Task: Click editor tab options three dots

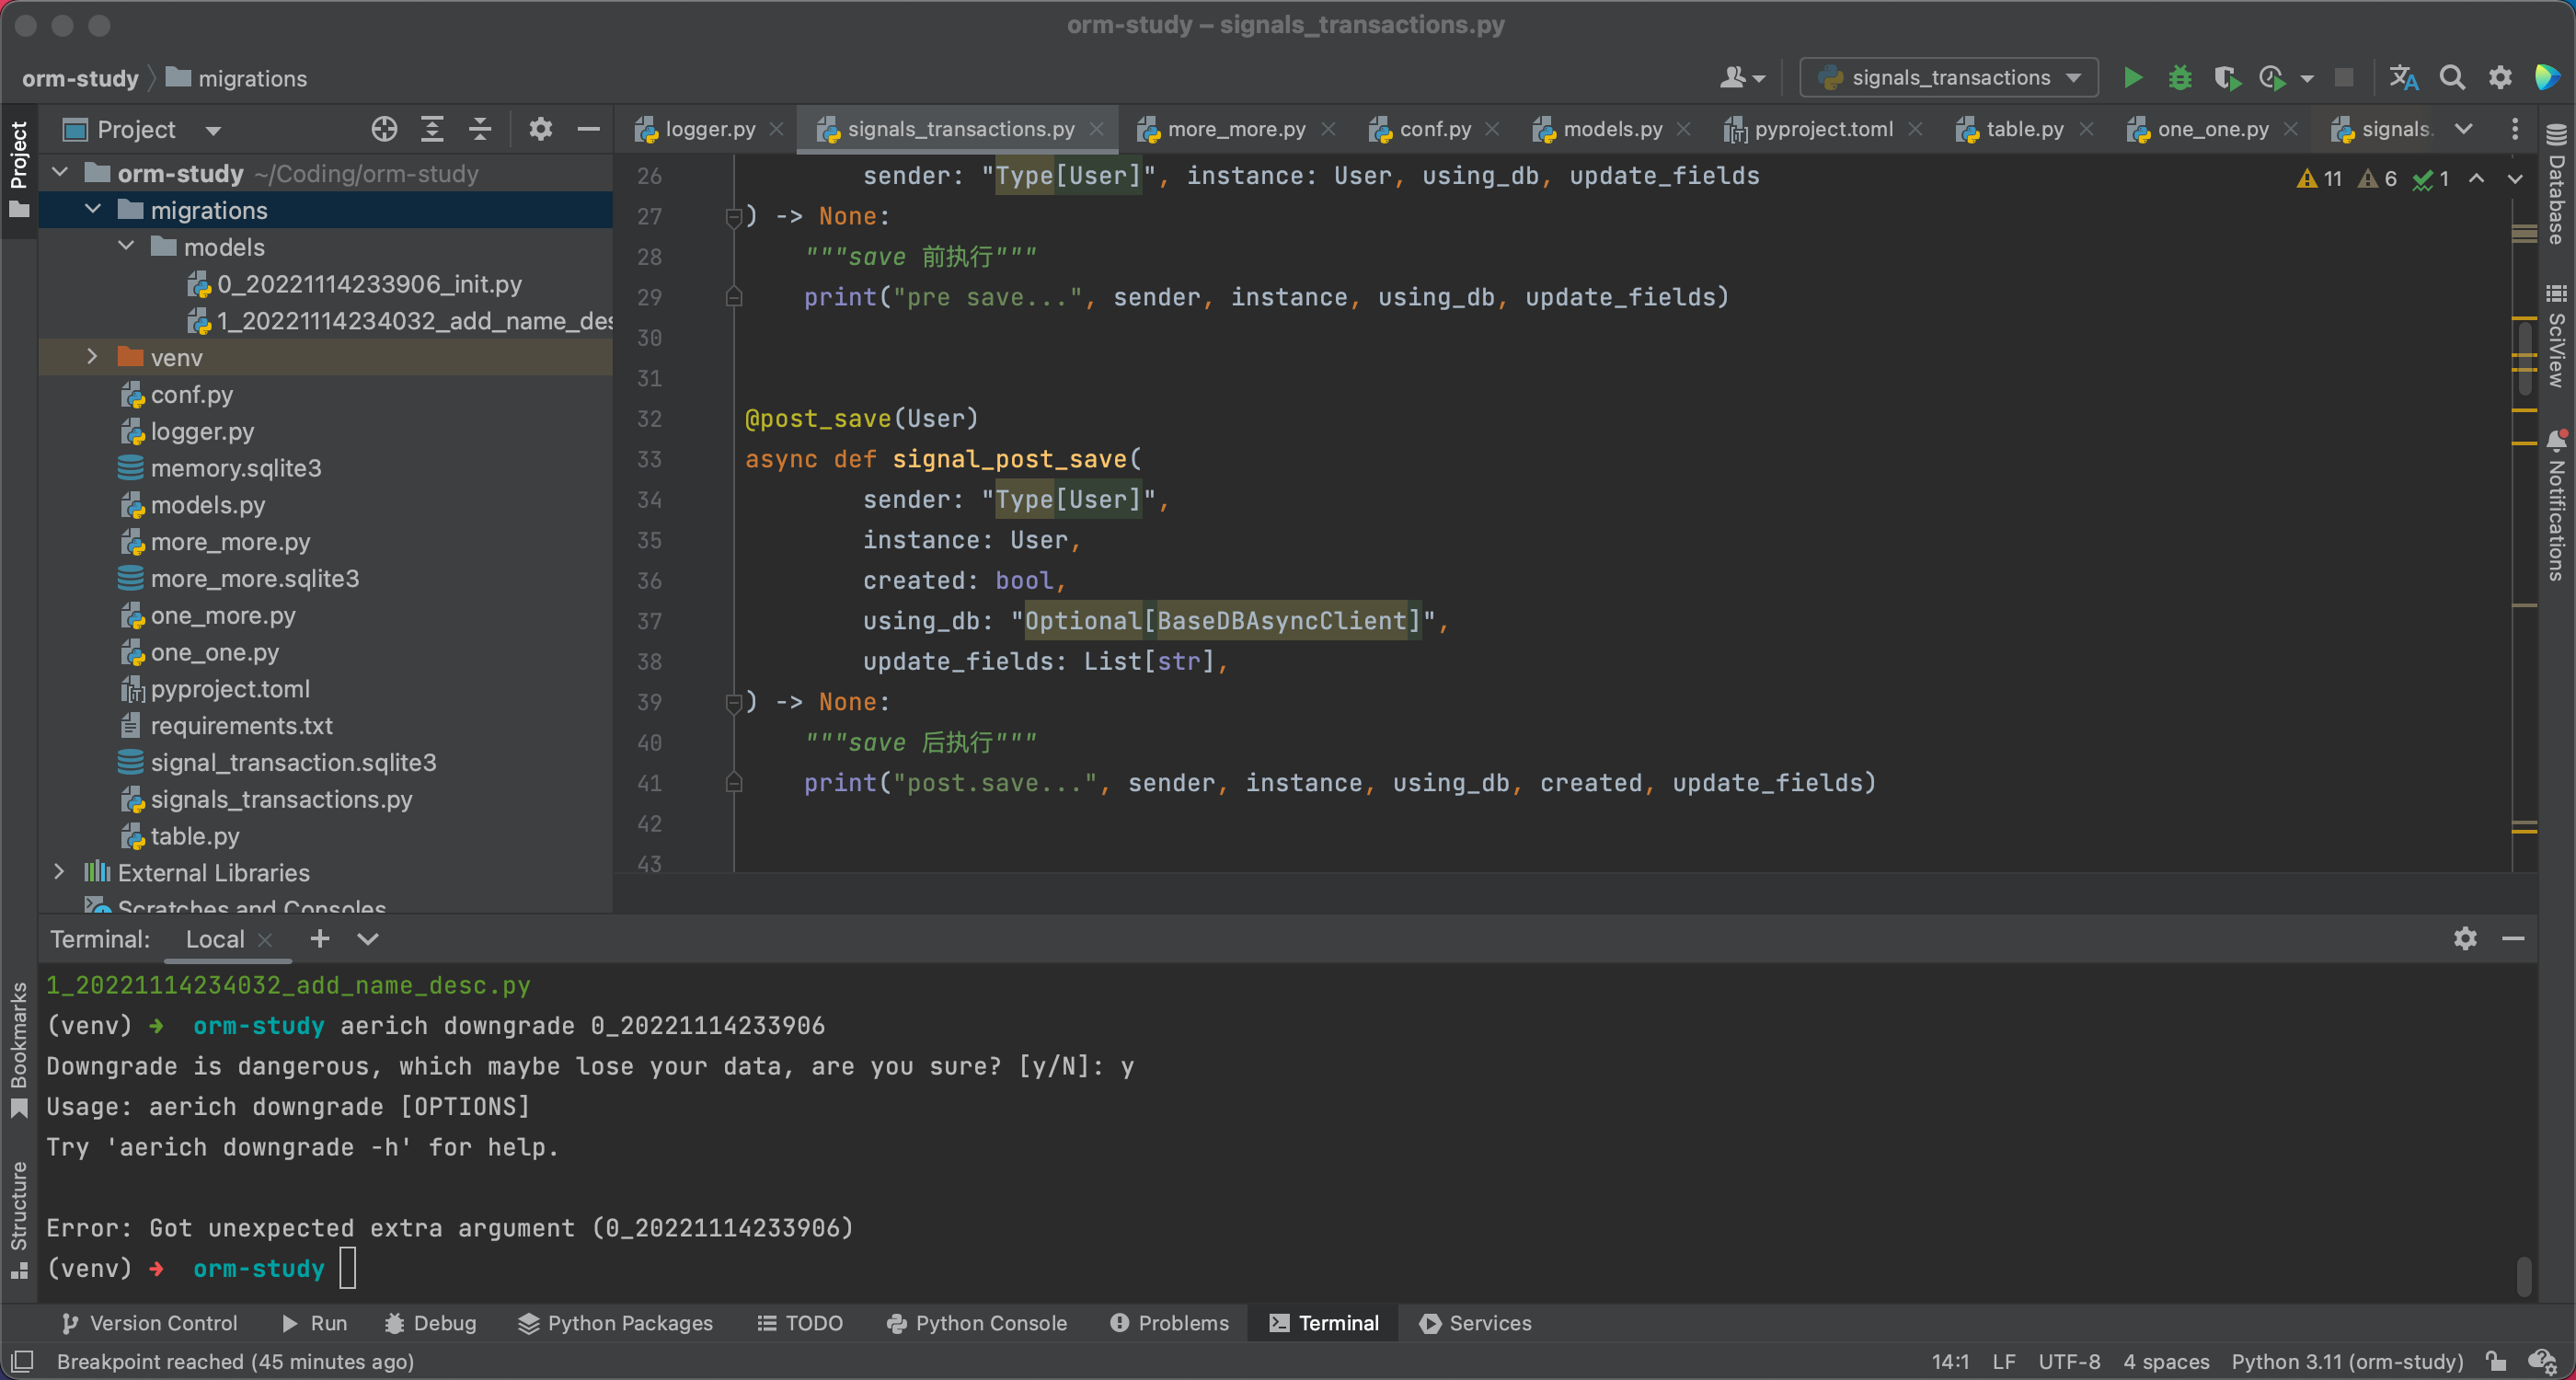Action: coord(2514,129)
